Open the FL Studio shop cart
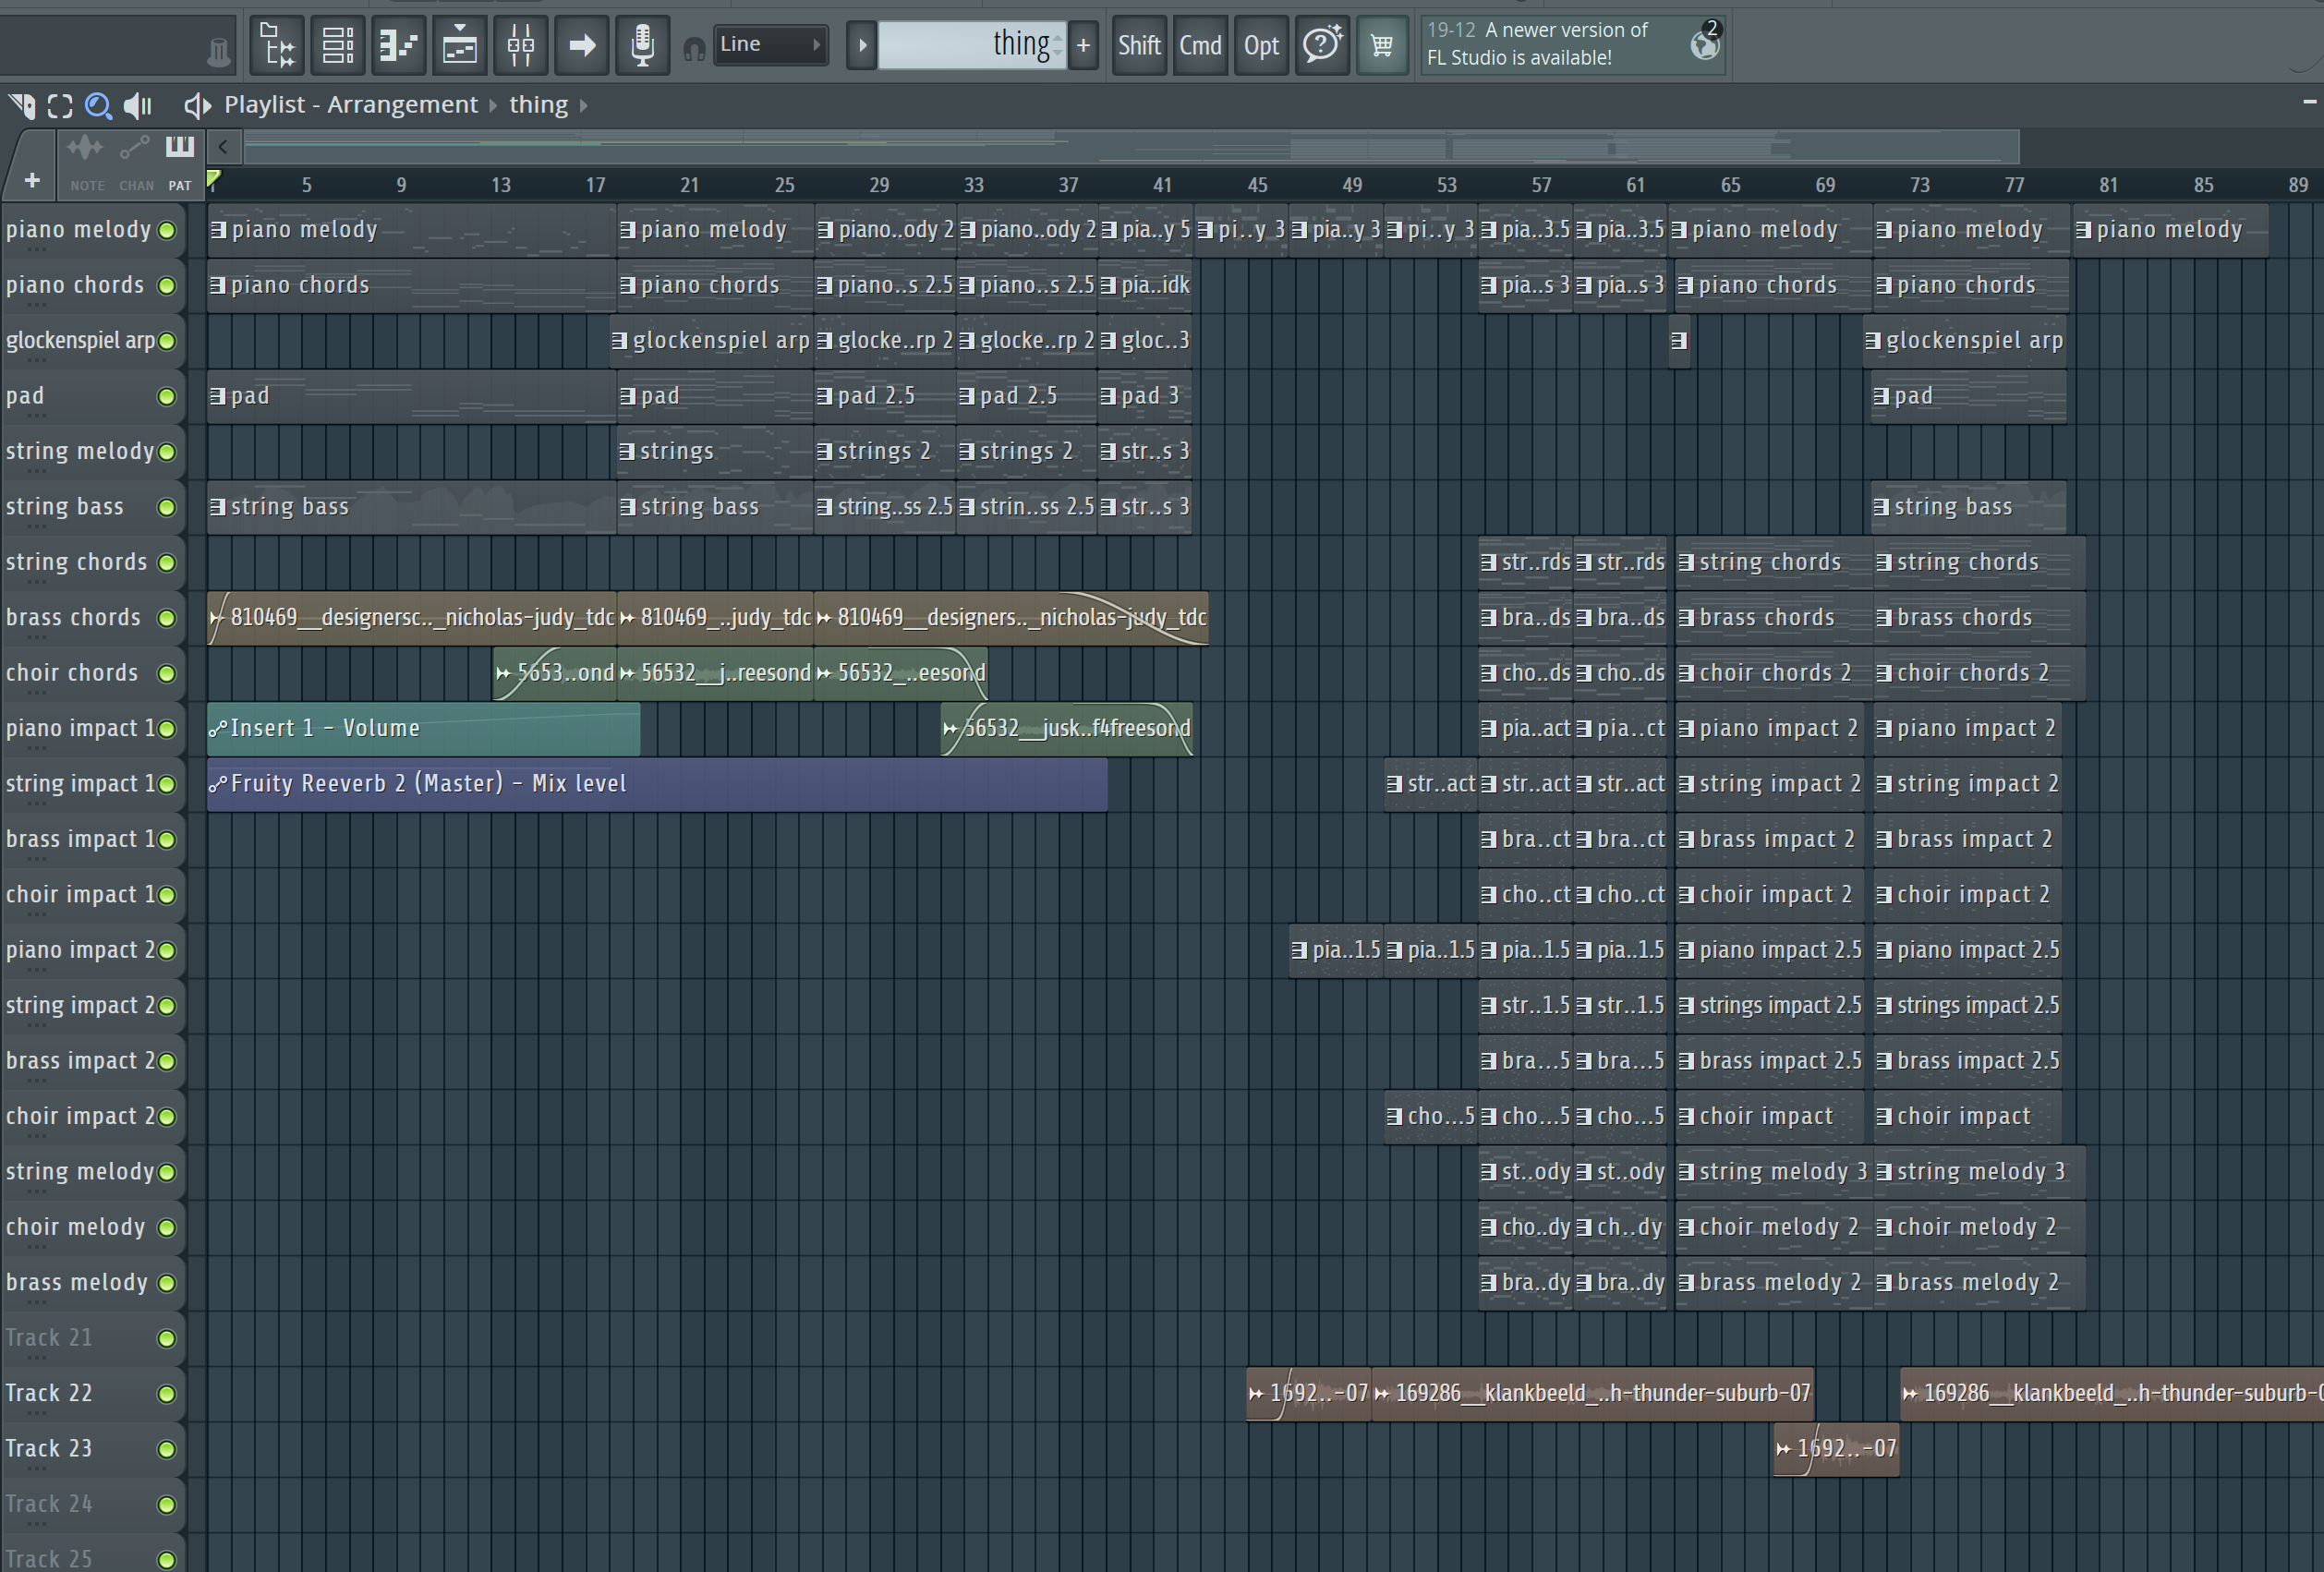This screenshot has width=2324, height=1572. (x=1382, y=45)
